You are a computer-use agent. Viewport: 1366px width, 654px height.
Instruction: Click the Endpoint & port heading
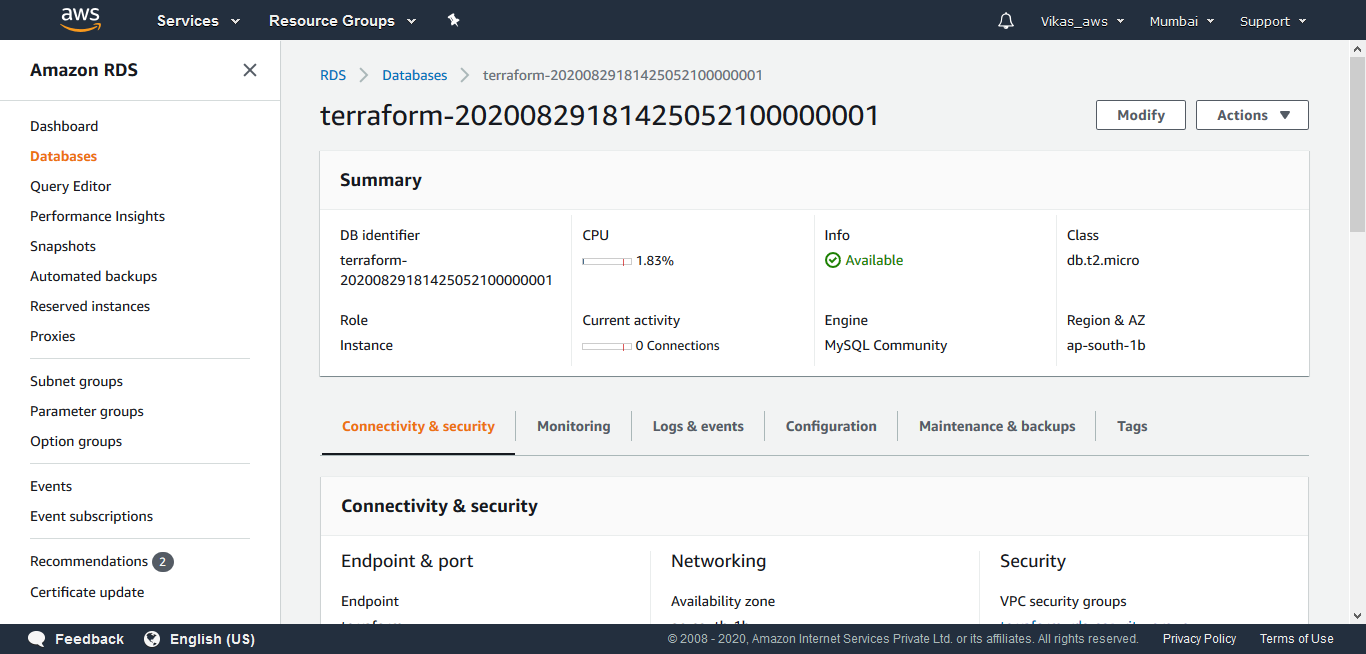click(407, 561)
